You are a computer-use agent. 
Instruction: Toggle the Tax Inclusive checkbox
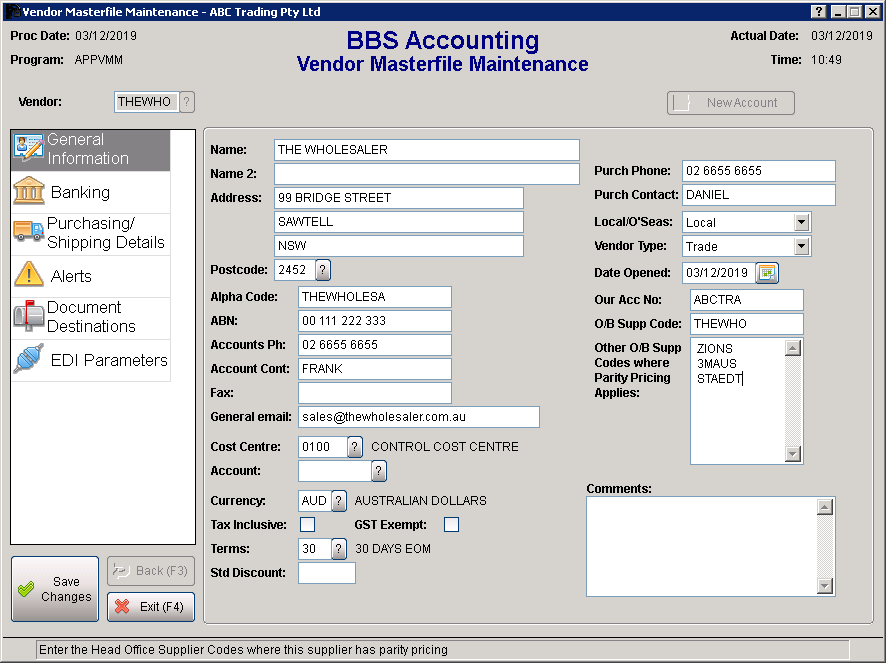(x=308, y=525)
